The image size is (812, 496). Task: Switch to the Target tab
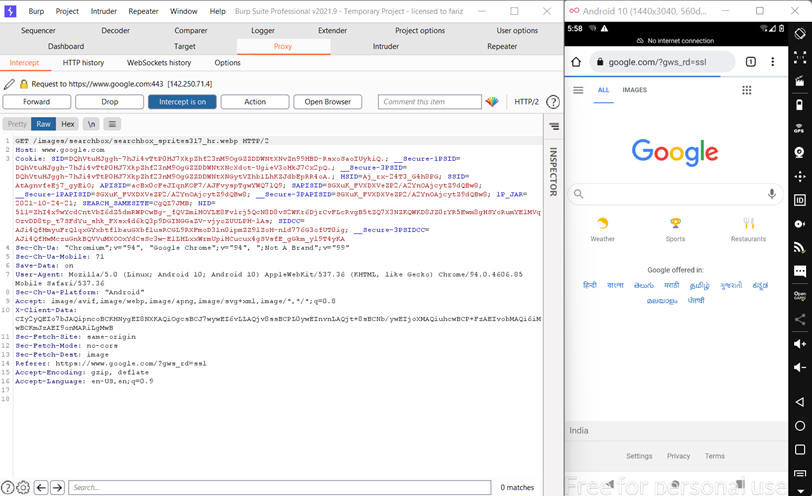pos(185,46)
